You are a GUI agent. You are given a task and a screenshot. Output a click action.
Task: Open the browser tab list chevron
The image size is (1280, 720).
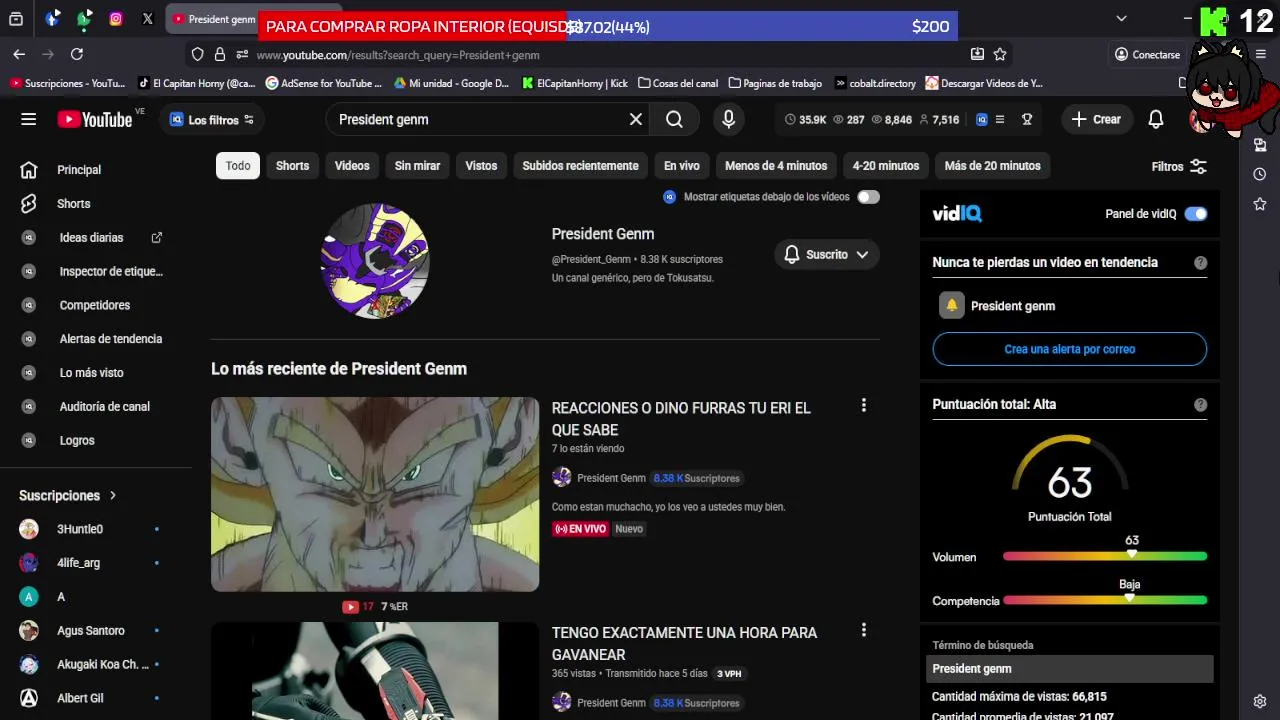point(1121,18)
